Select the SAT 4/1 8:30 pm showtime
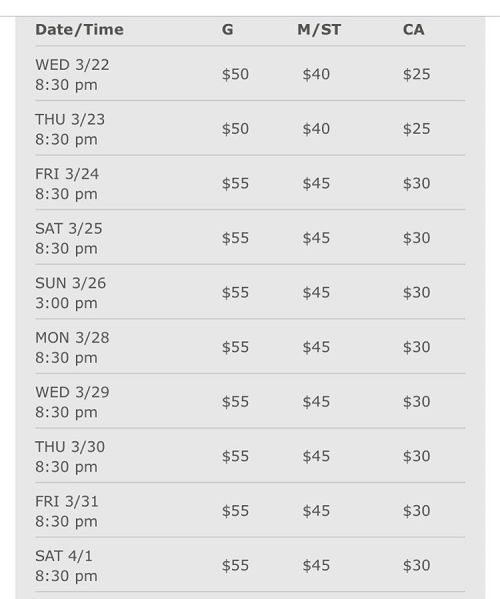The image size is (500, 599). [x=66, y=566]
